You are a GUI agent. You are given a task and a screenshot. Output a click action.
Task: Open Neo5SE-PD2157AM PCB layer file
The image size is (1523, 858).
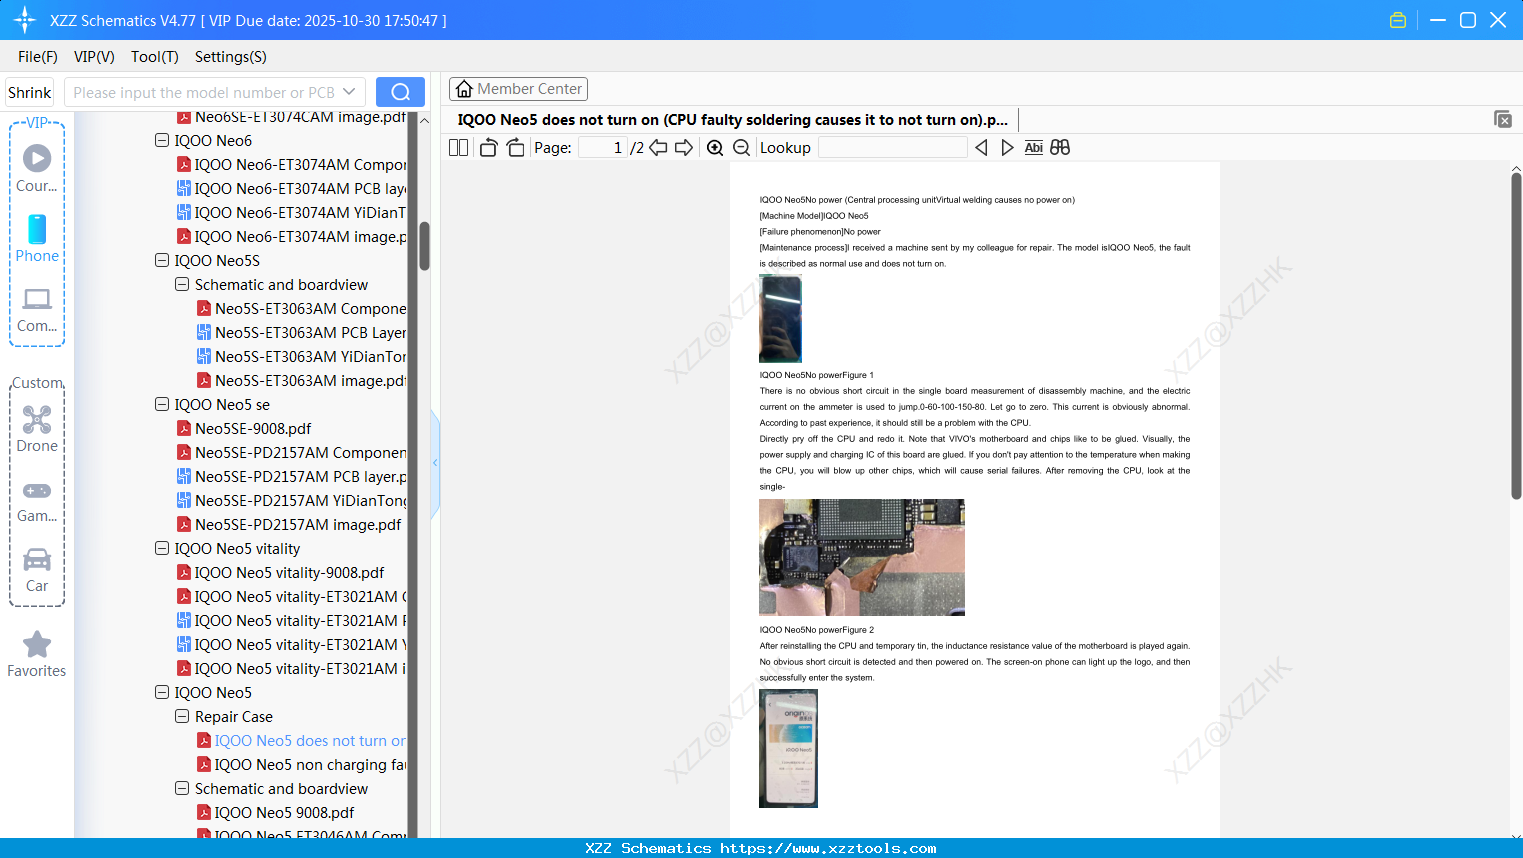point(291,476)
